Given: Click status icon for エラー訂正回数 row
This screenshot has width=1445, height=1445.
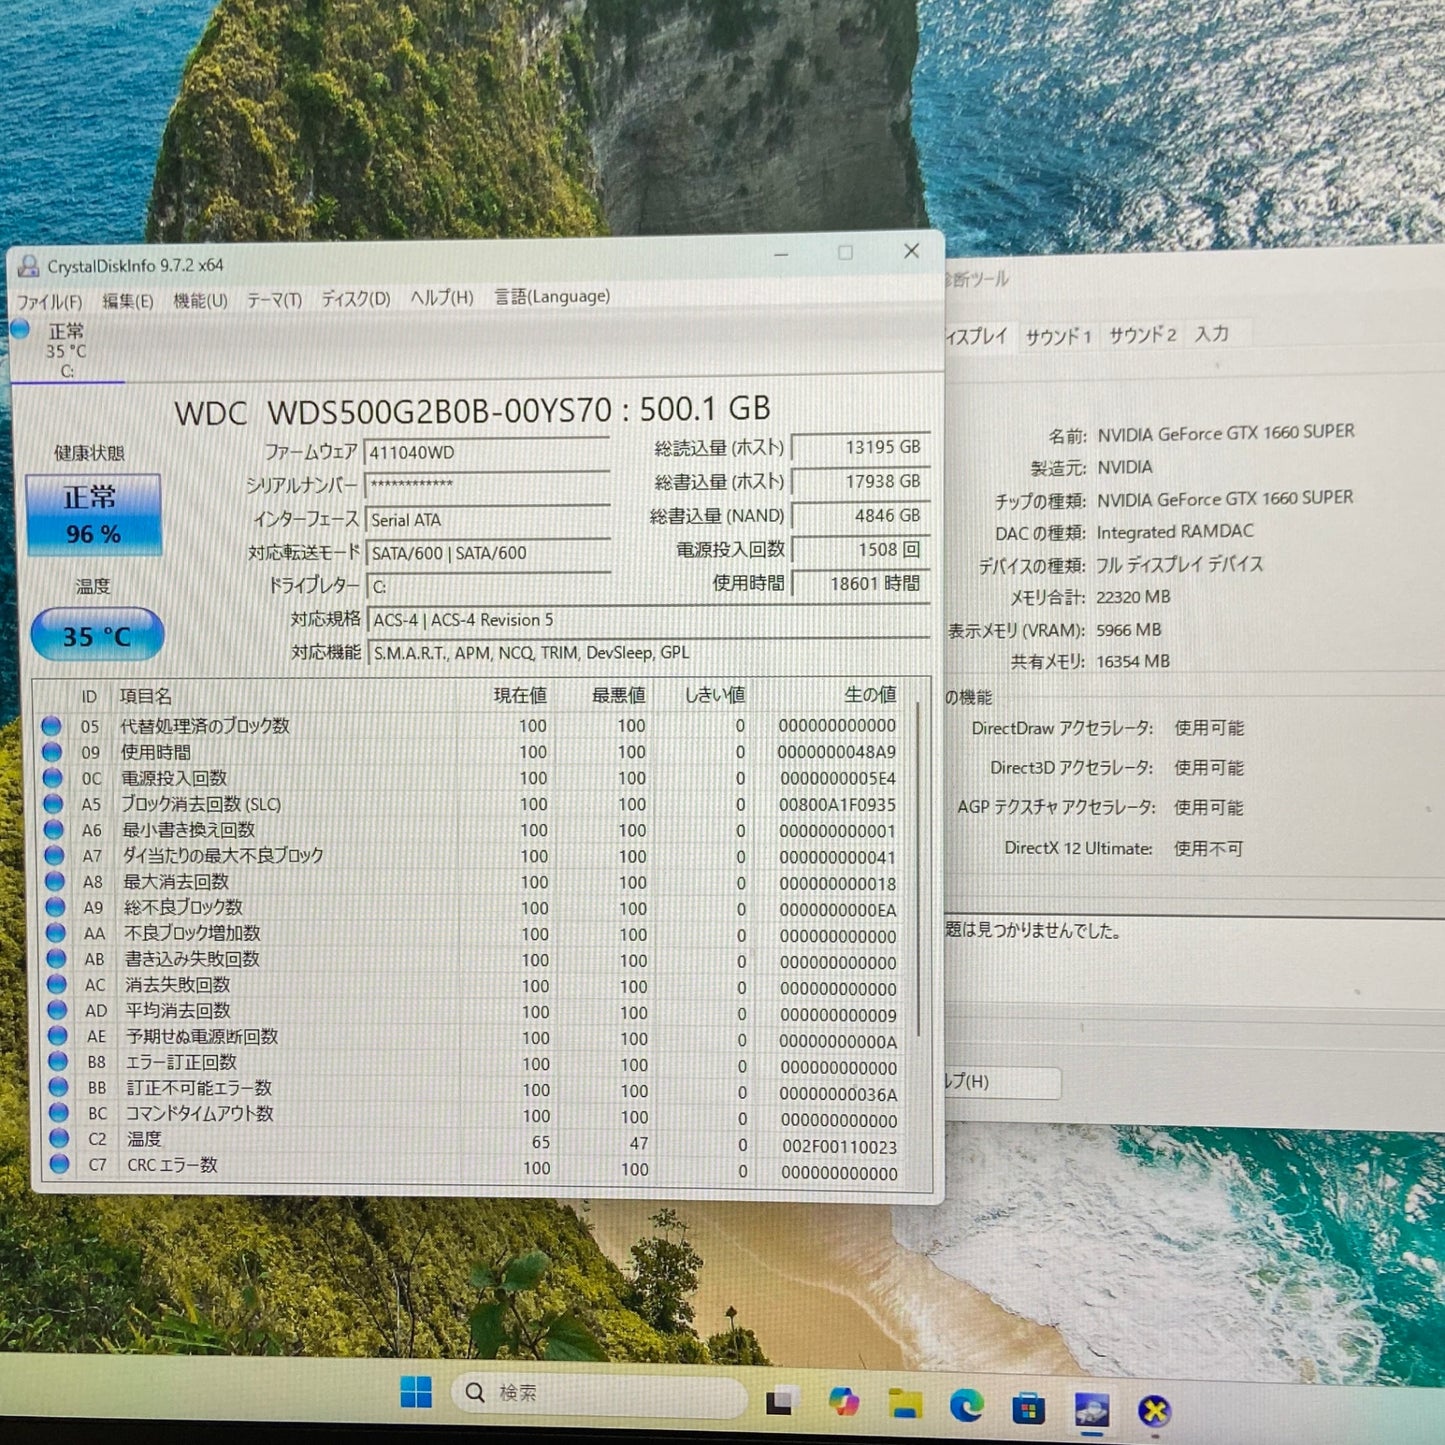Looking at the screenshot, I should [58, 1062].
